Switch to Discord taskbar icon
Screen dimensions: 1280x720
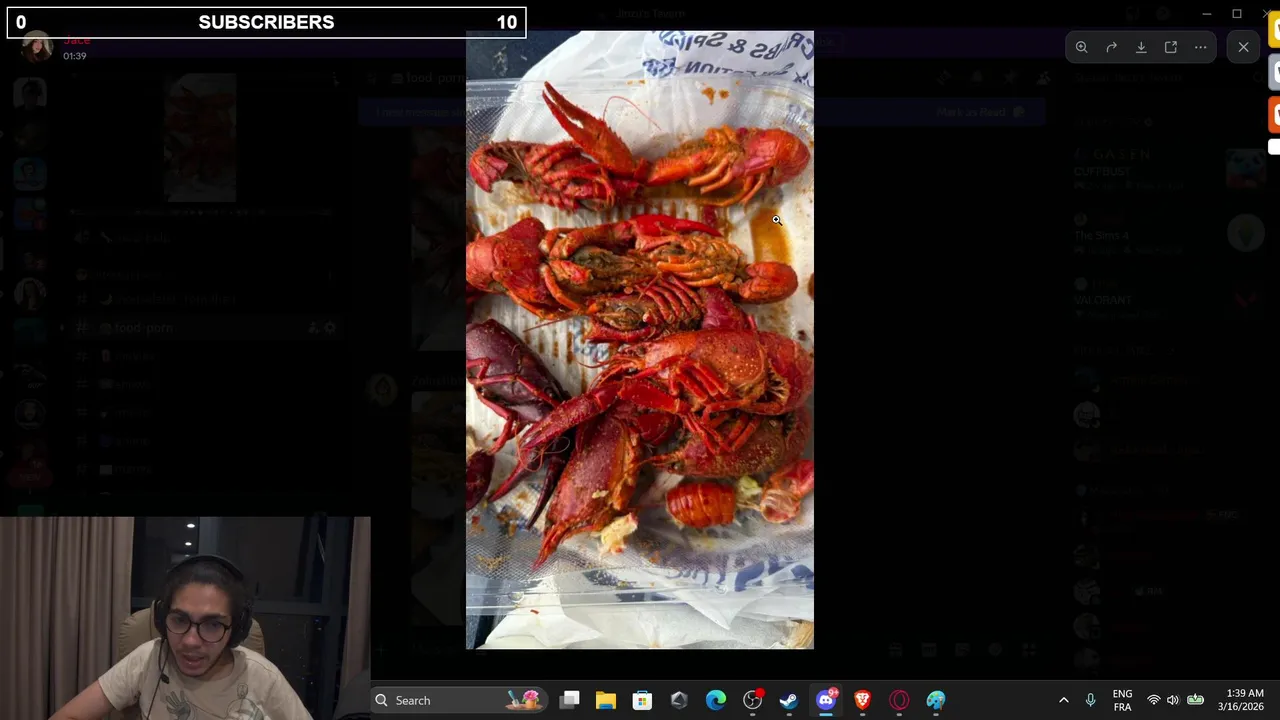tap(826, 700)
